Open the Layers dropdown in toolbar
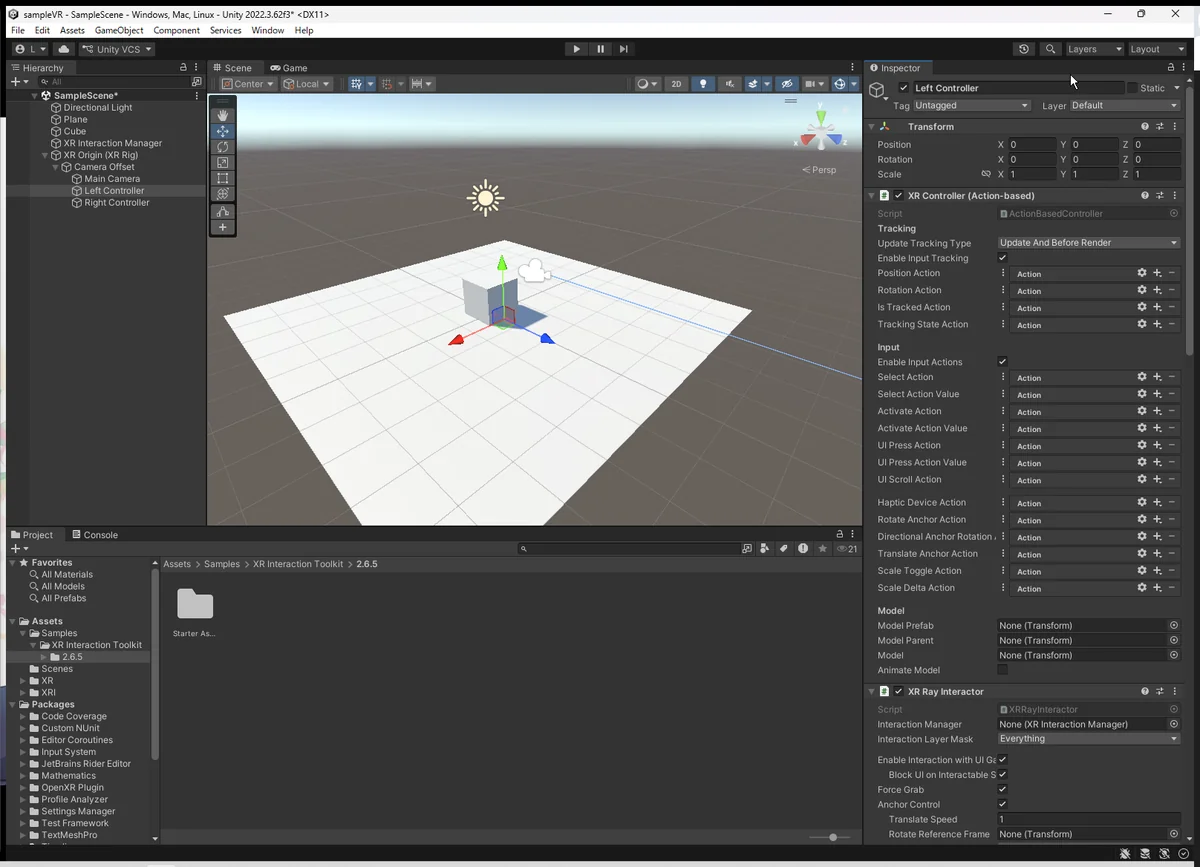The width and height of the screenshot is (1200, 867). (1092, 49)
